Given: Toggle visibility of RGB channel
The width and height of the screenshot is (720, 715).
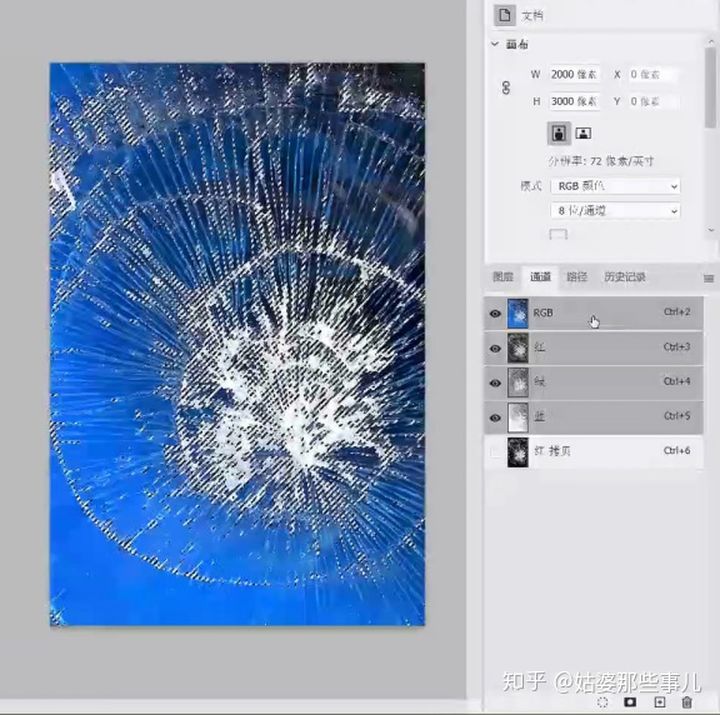Looking at the screenshot, I should pos(495,313).
